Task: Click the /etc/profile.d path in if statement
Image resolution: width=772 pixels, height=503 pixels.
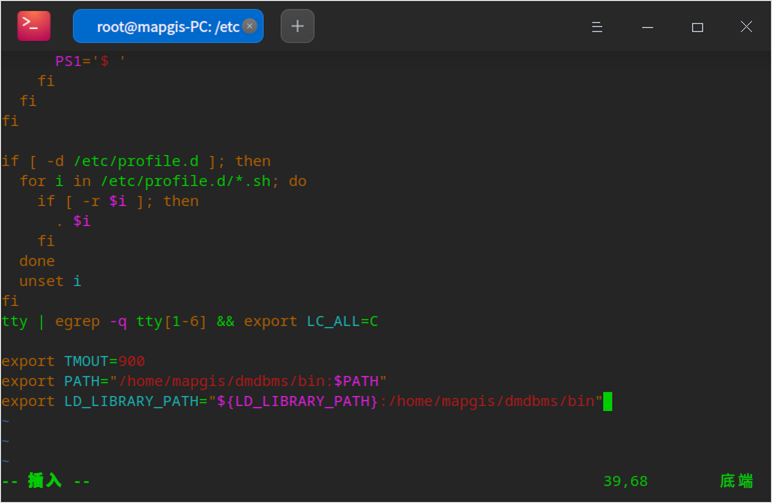Action: click(x=136, y=161)
